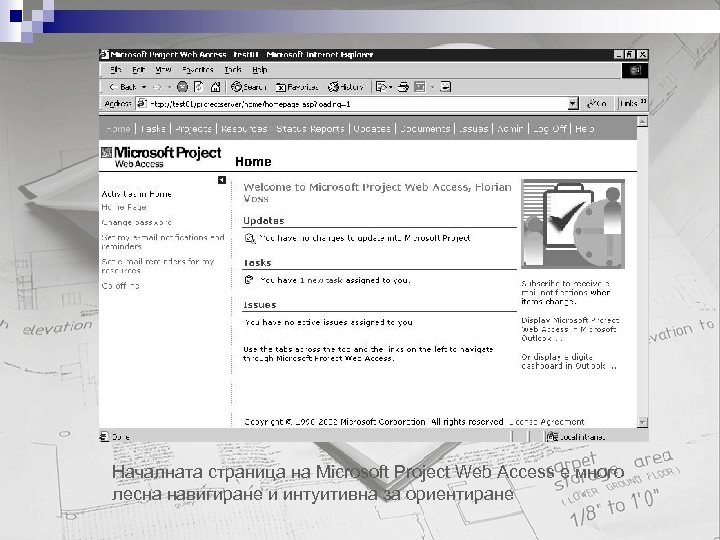The height and width of the screenshot is (540, 720).
Task: Click the Issues section heading
Action: point(259,305)
